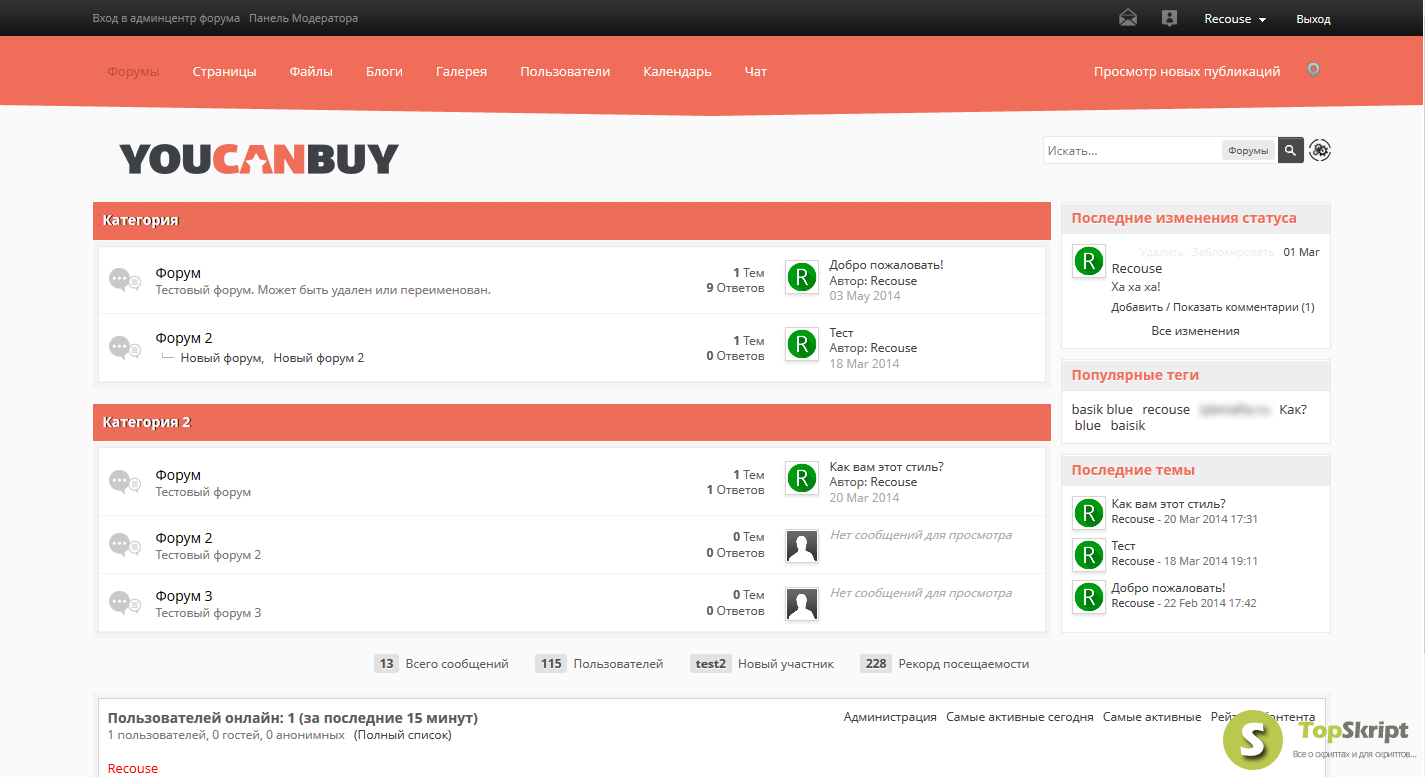Select the Чат navigation tab
This screenshot has width=1425, height=777.
pos(756,71)
